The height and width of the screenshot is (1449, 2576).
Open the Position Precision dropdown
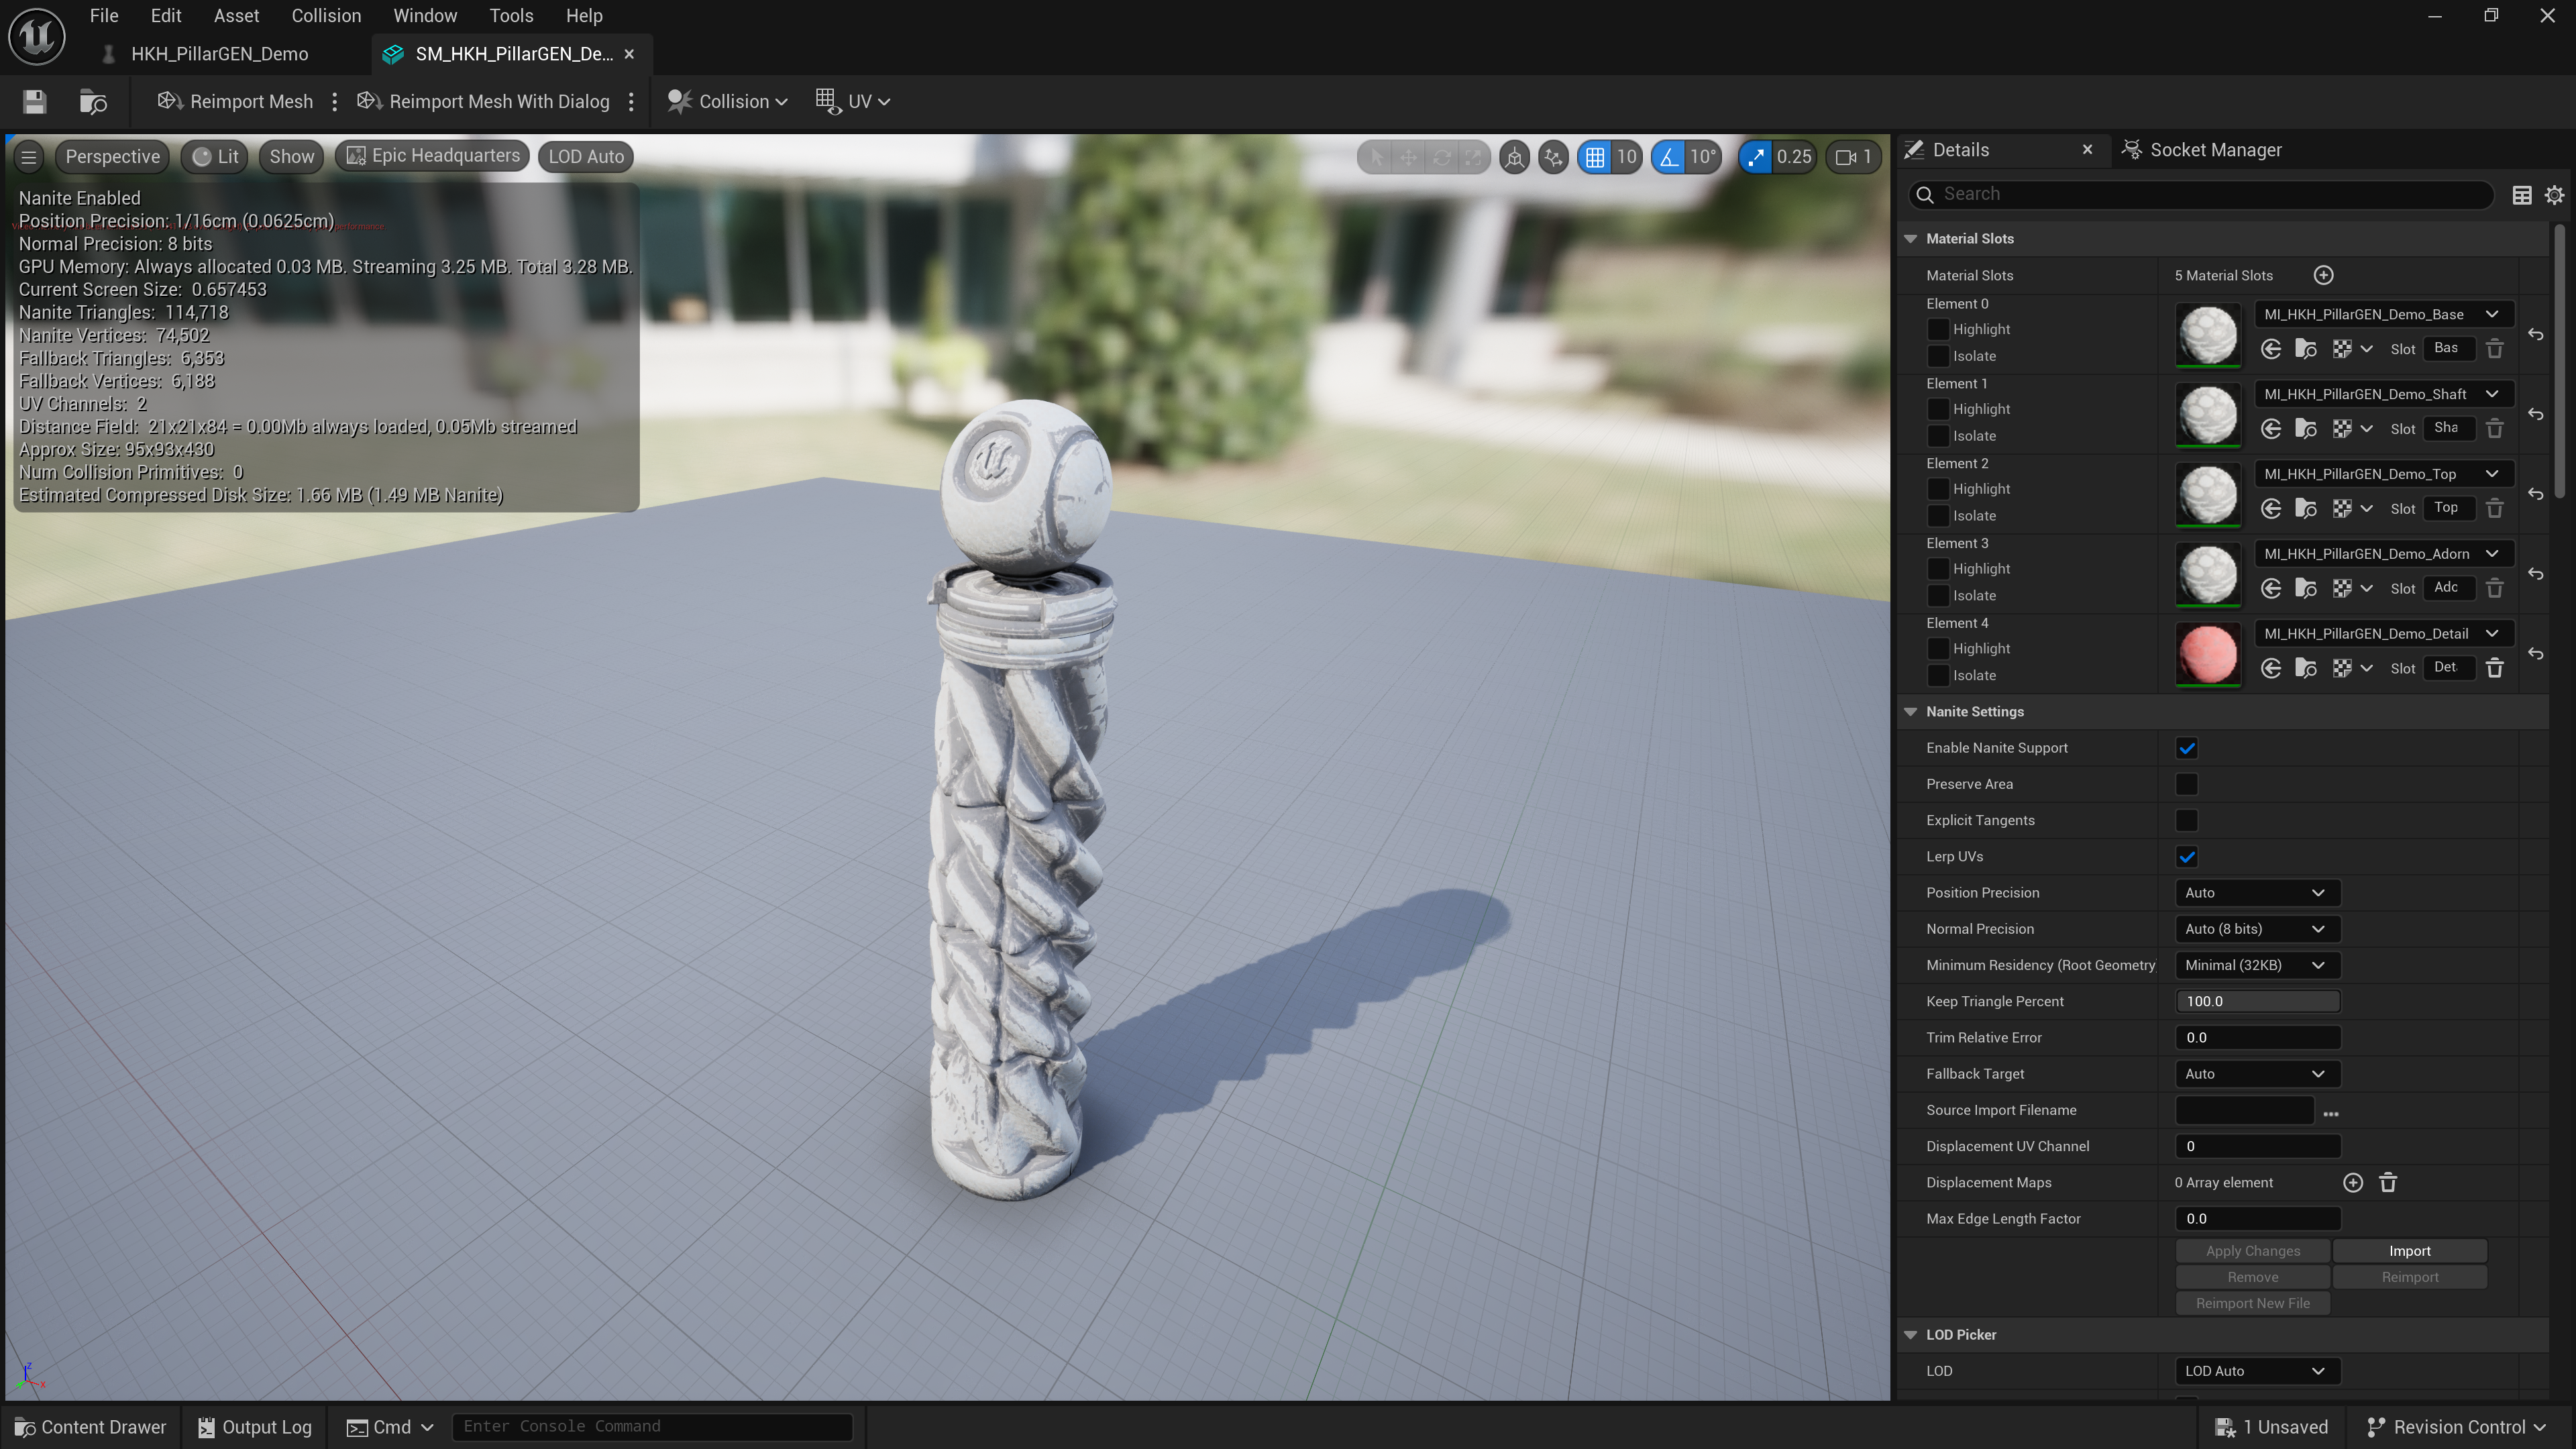point(2256,892)
